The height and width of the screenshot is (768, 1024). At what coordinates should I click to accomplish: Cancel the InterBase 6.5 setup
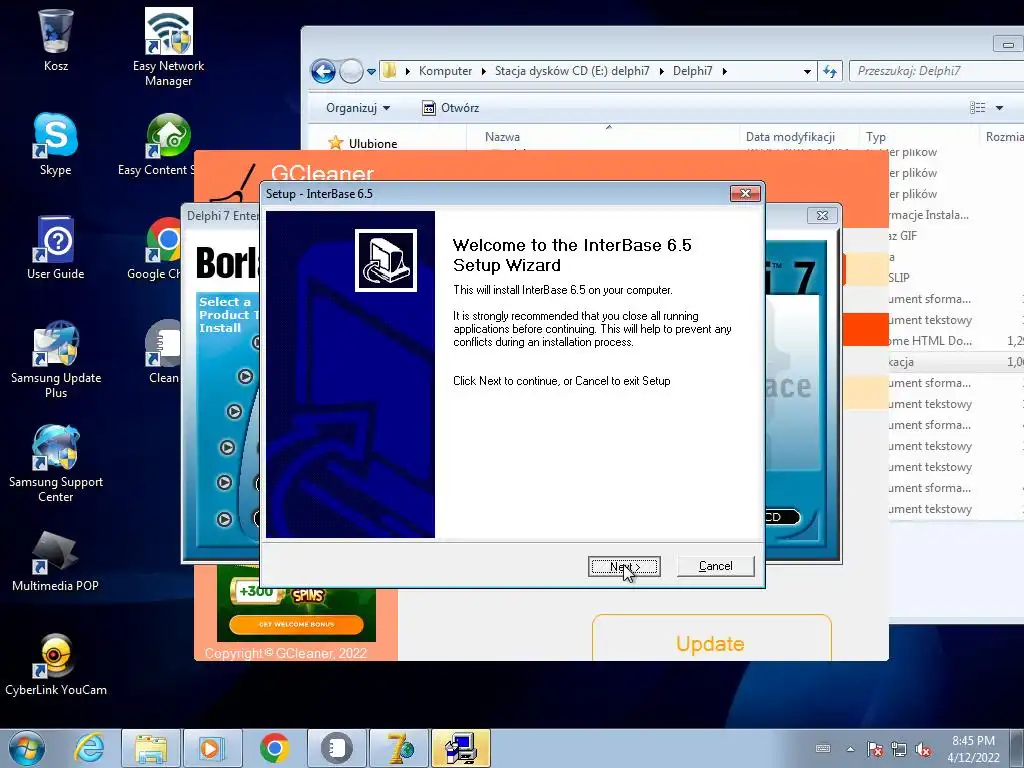pyautogui.click(x=715, y=566)
